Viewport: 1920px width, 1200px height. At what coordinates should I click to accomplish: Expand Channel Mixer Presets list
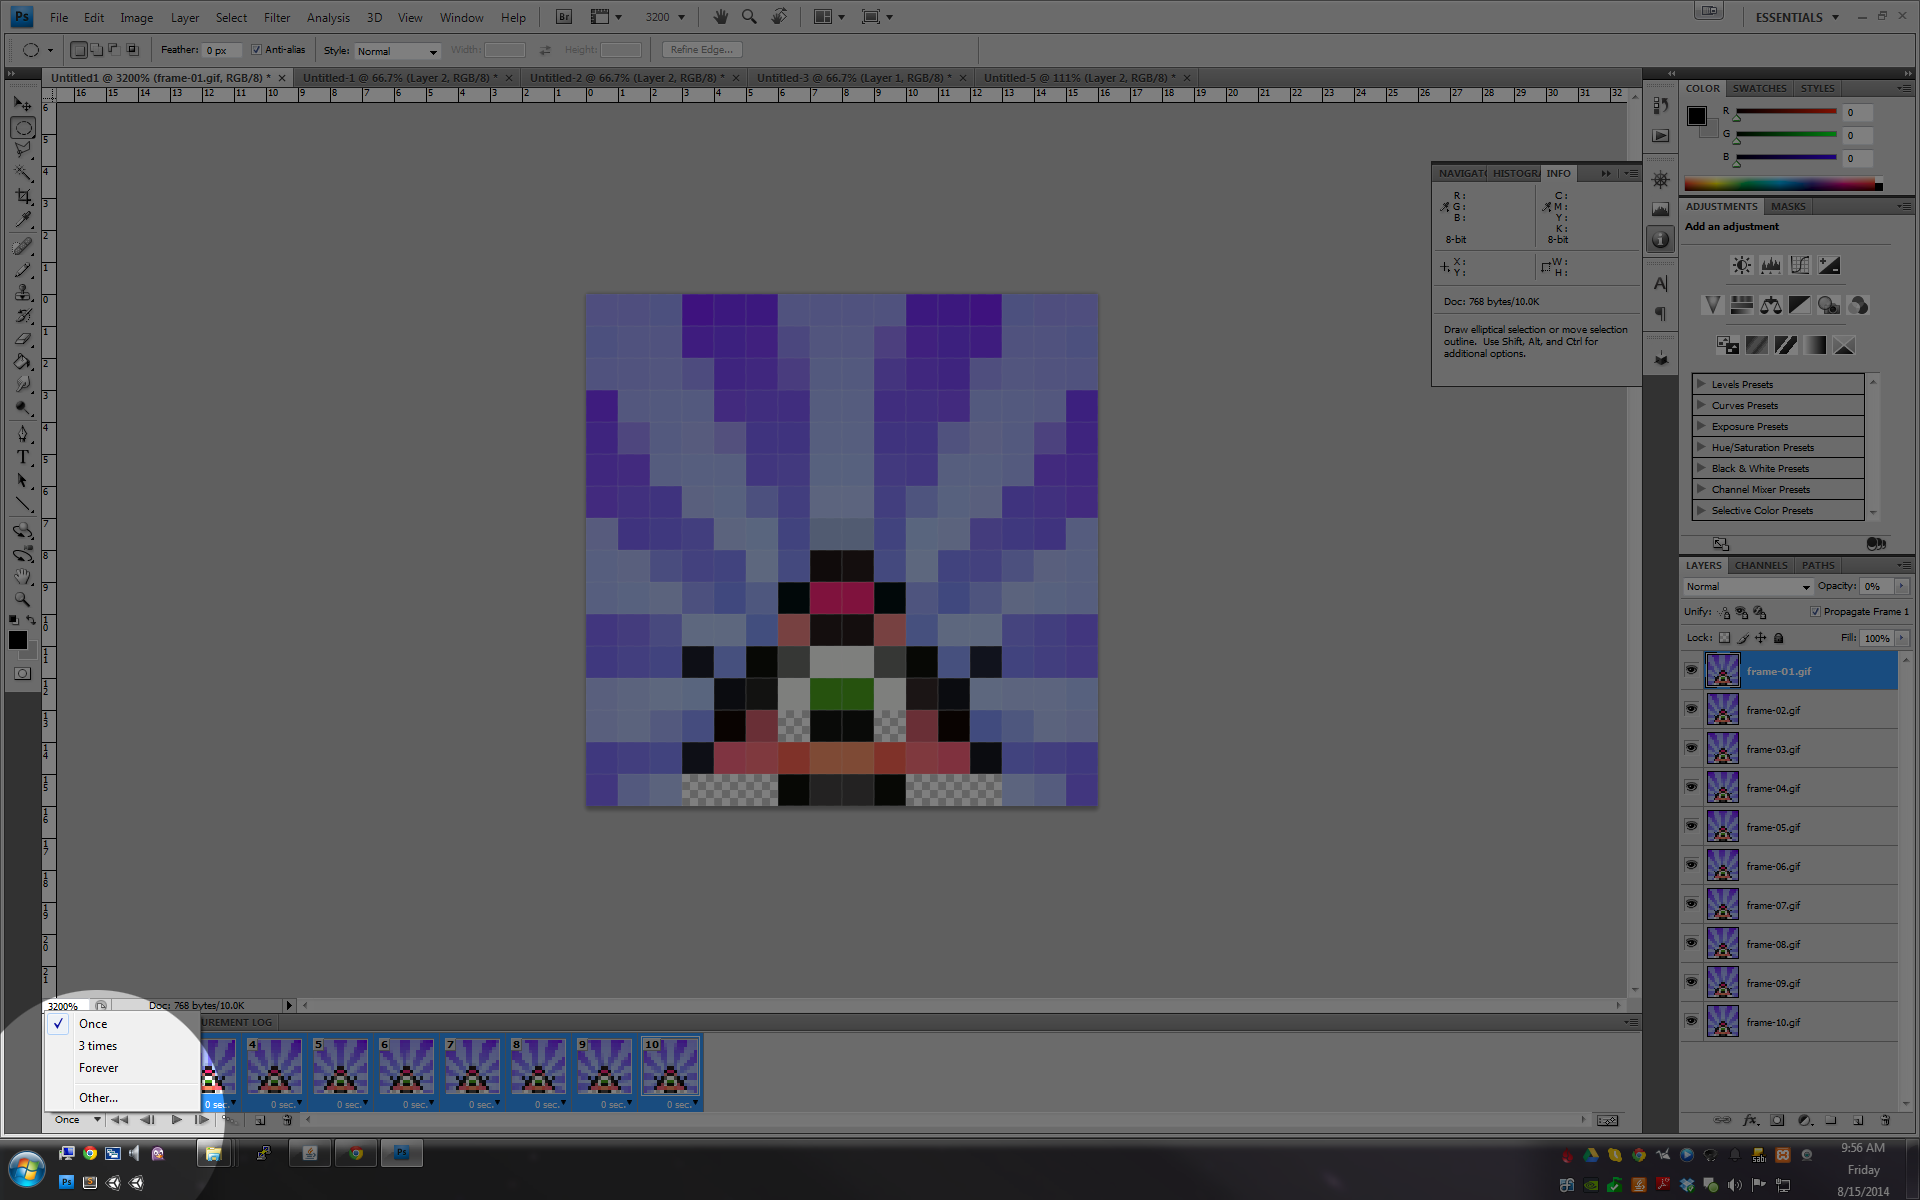click(1701, 489)
